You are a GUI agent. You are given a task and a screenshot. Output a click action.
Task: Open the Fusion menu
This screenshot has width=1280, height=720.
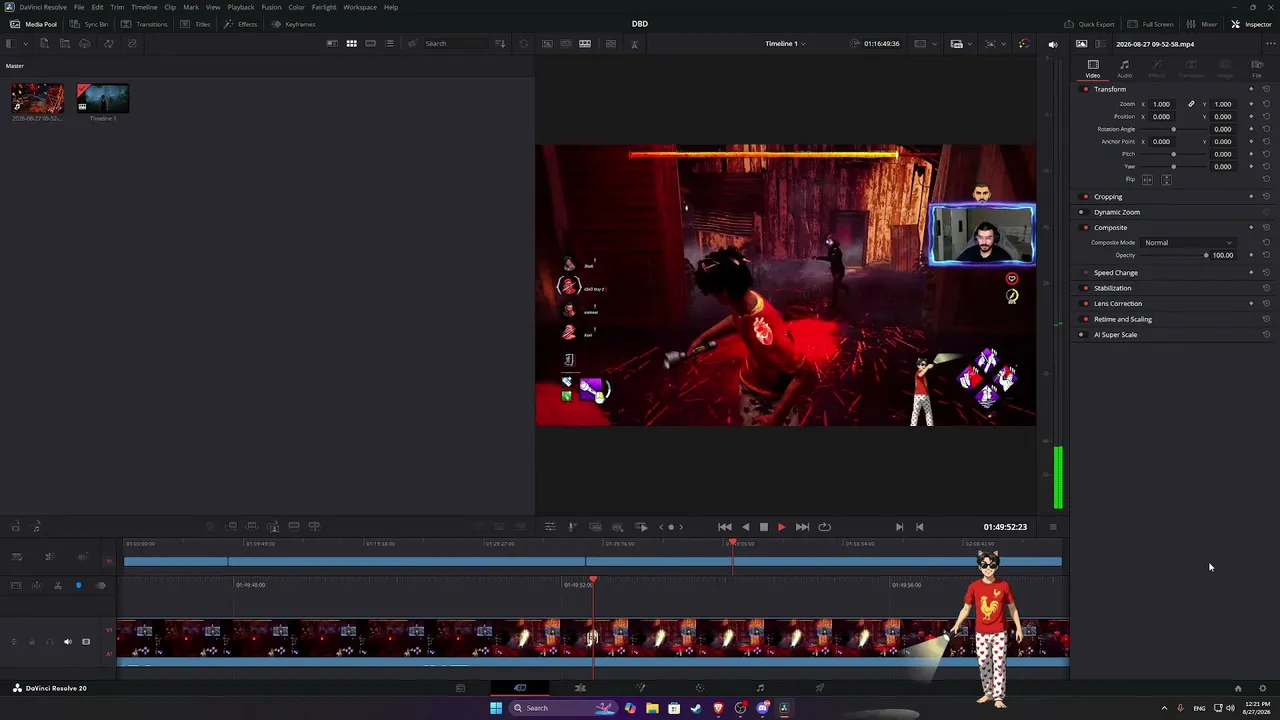tap(271, 7)
